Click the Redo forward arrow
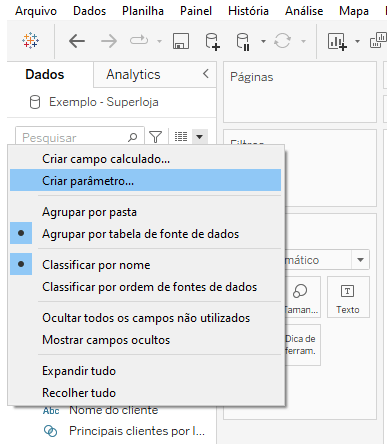 109,41
